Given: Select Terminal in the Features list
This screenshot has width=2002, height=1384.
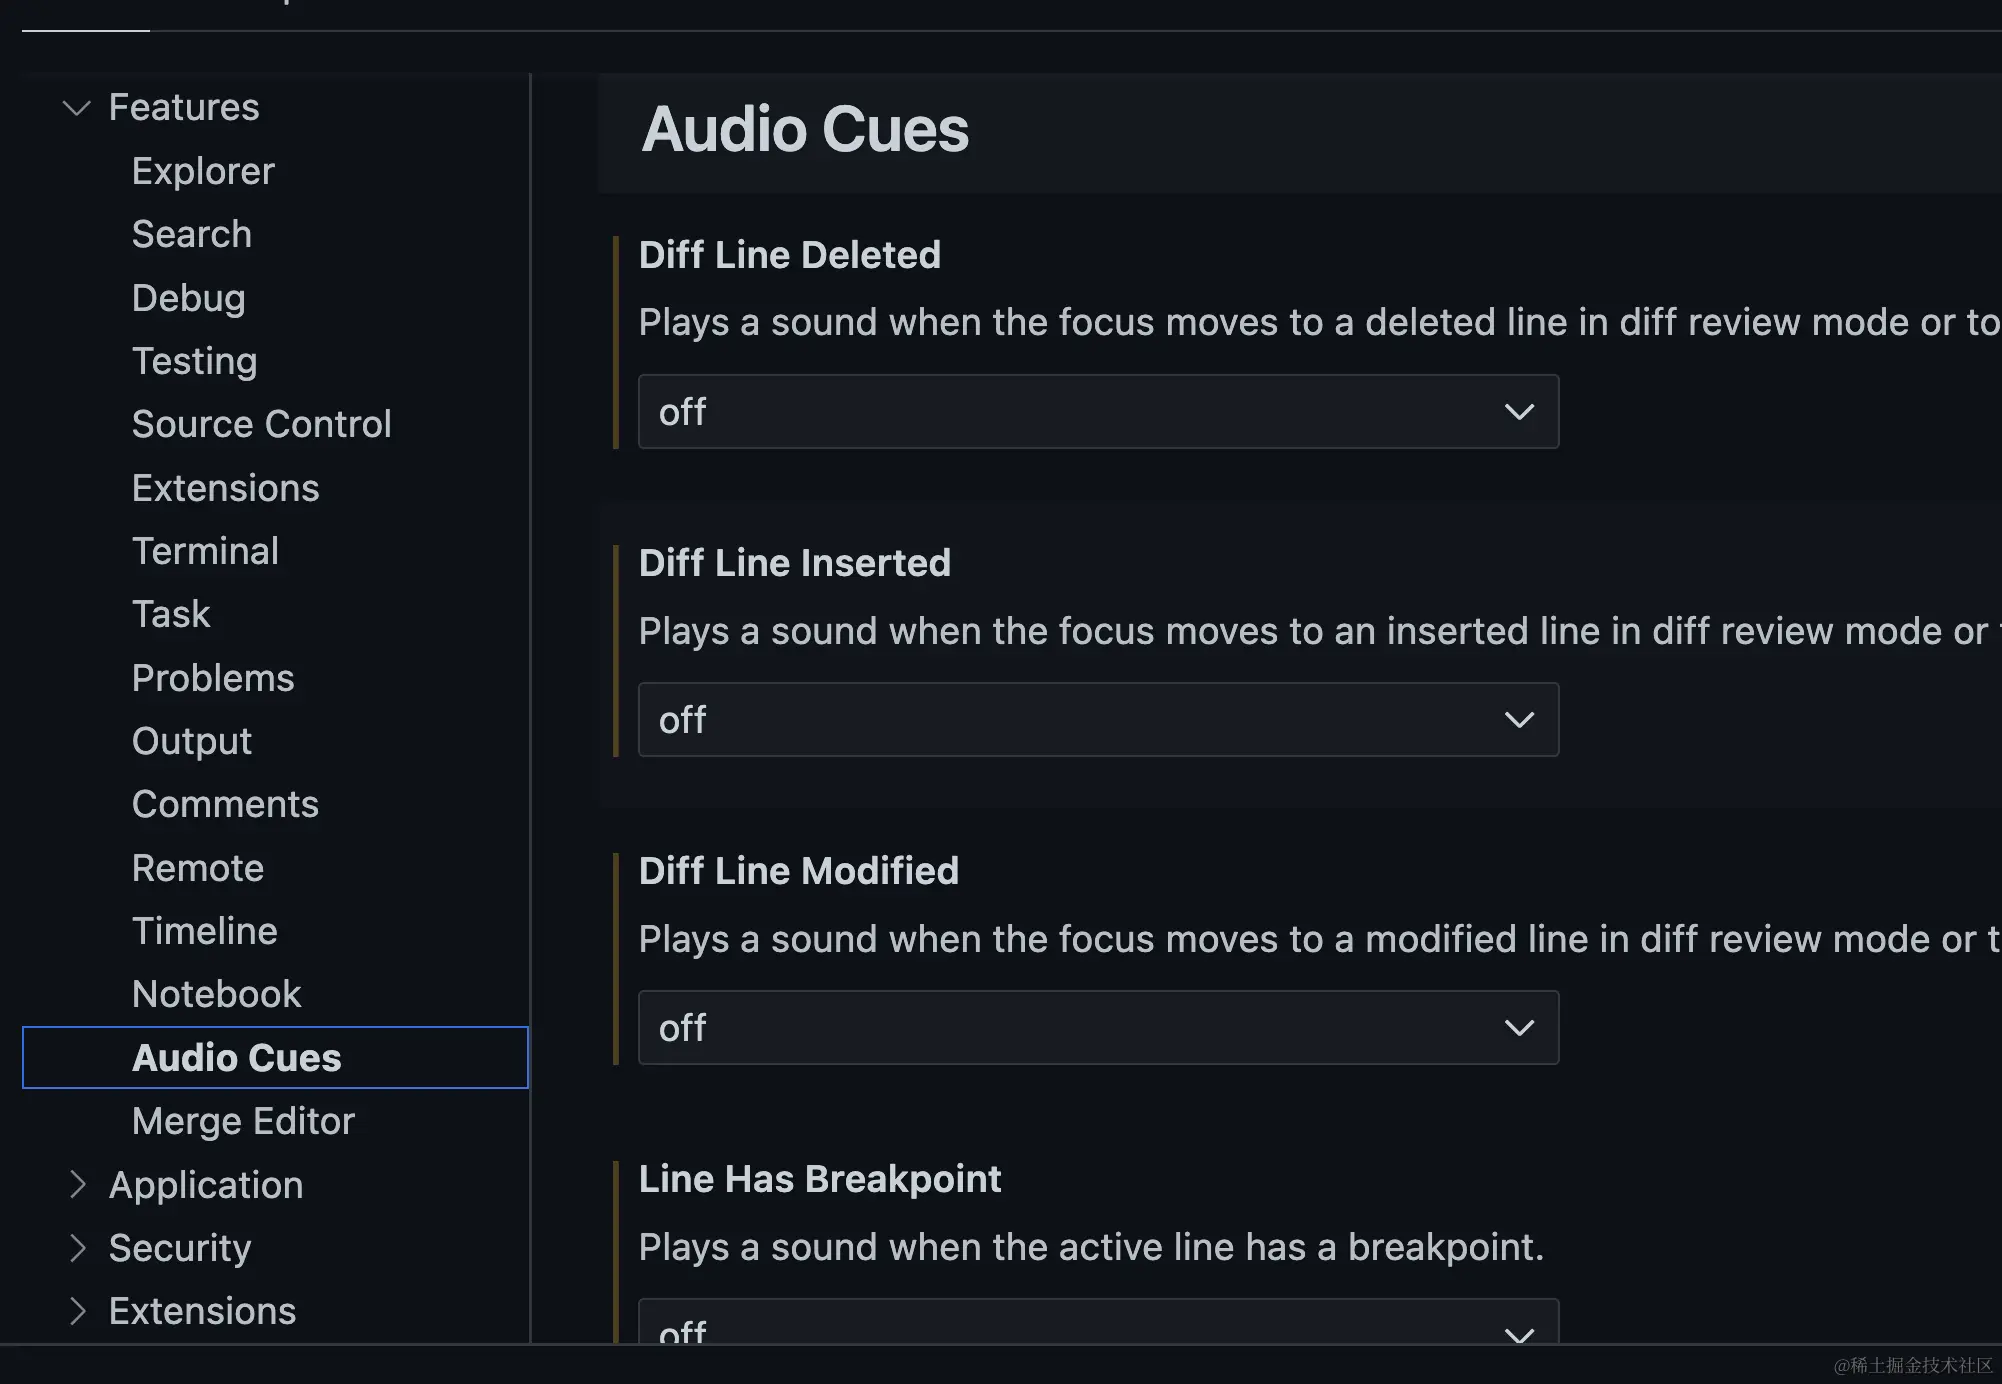Looking at the screenshot, I should click(x=205, y=551).
